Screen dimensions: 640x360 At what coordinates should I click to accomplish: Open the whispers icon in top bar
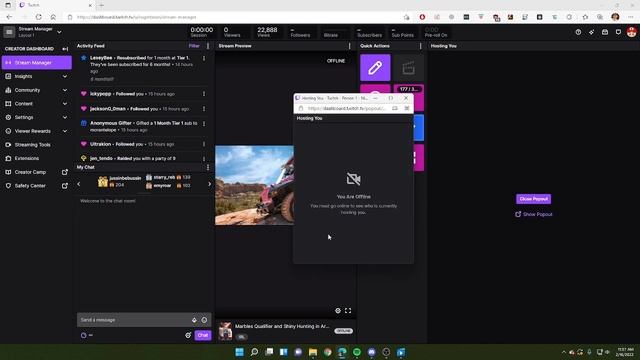(x=618, y=32)
